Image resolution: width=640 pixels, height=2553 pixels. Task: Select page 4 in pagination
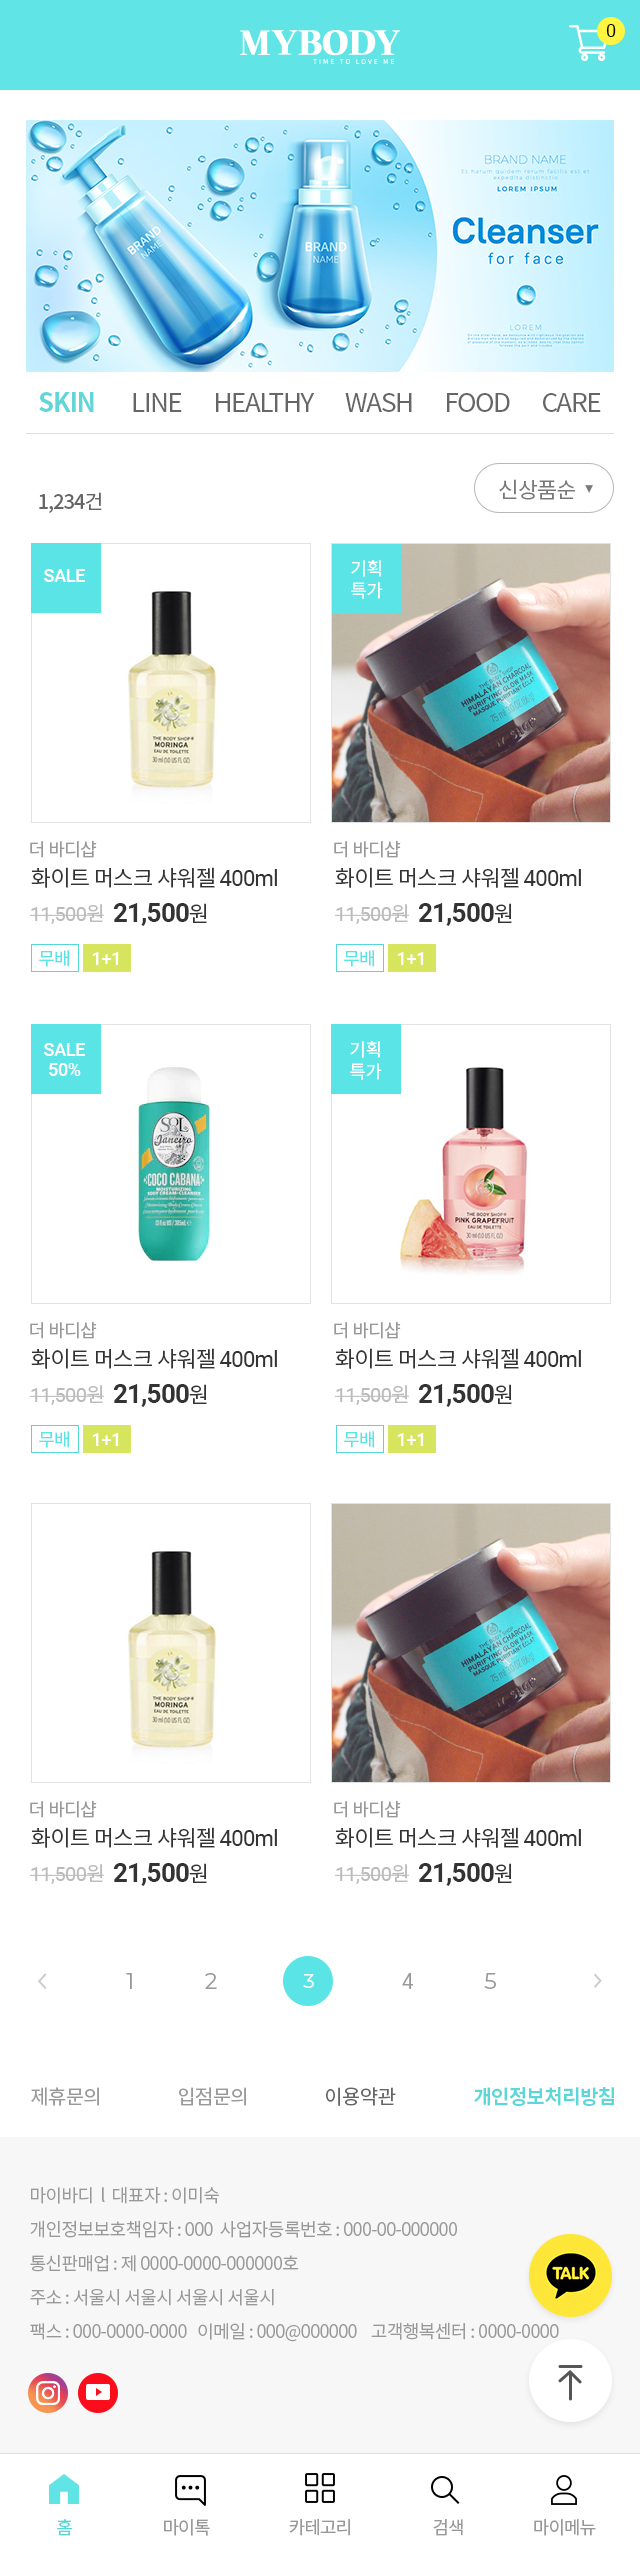click(x=408, y=1981)
